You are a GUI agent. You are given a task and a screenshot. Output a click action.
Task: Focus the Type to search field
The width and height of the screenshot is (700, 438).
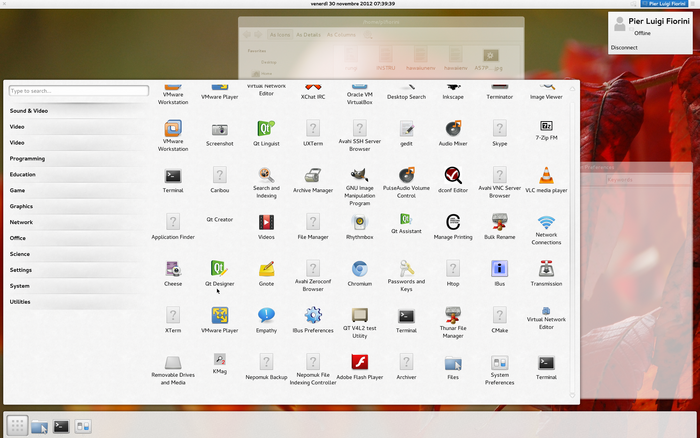tap(78, 91)
